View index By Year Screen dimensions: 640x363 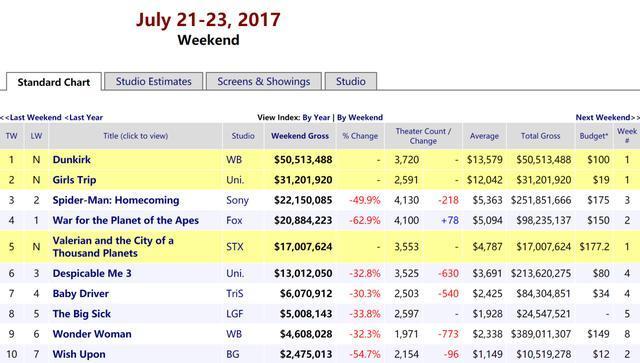pyautogui.click(x=316, y=118)
